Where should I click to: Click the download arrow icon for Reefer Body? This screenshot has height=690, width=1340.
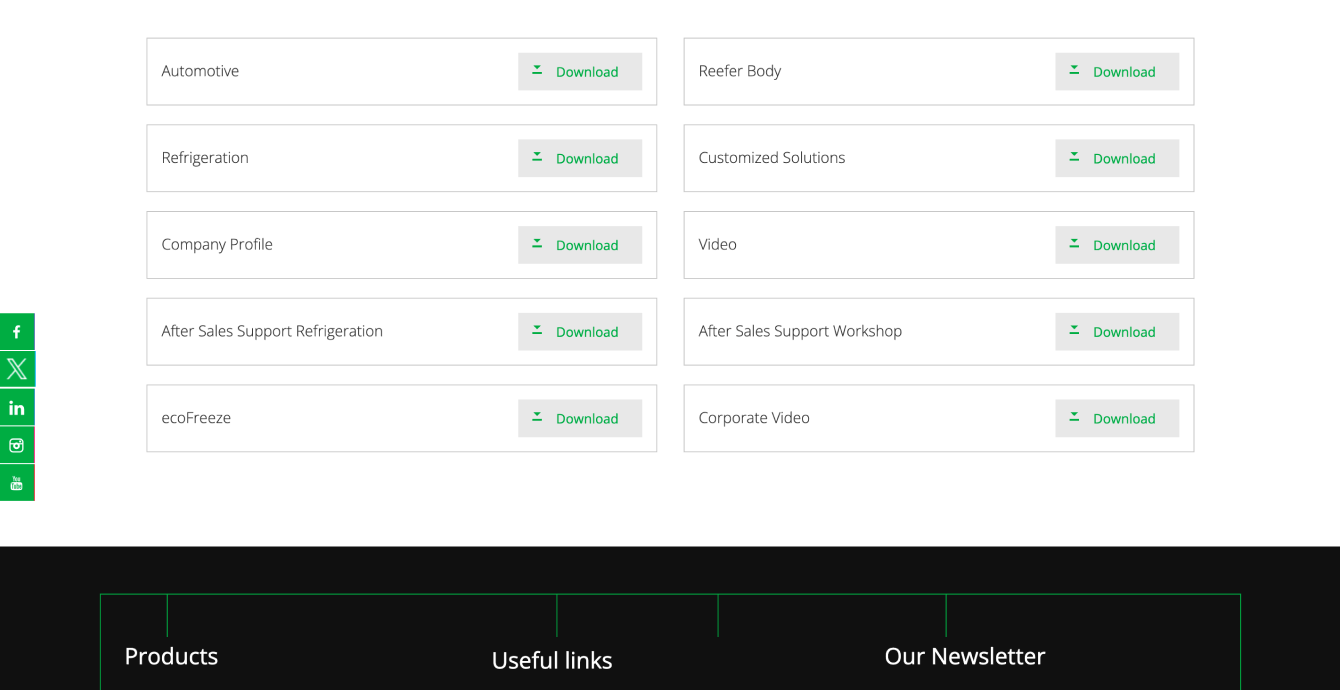(1074, 71)
